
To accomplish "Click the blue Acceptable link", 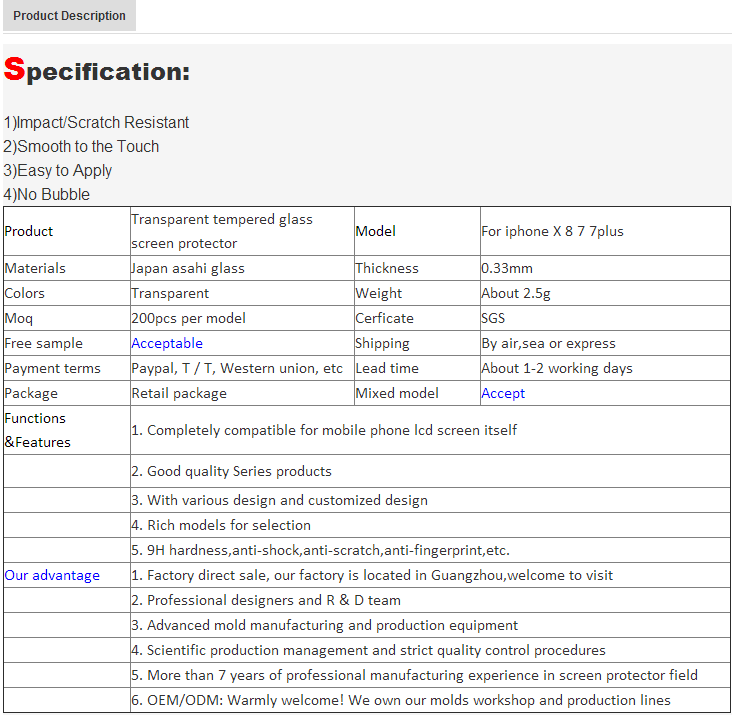I will click(x=167, y=343).
